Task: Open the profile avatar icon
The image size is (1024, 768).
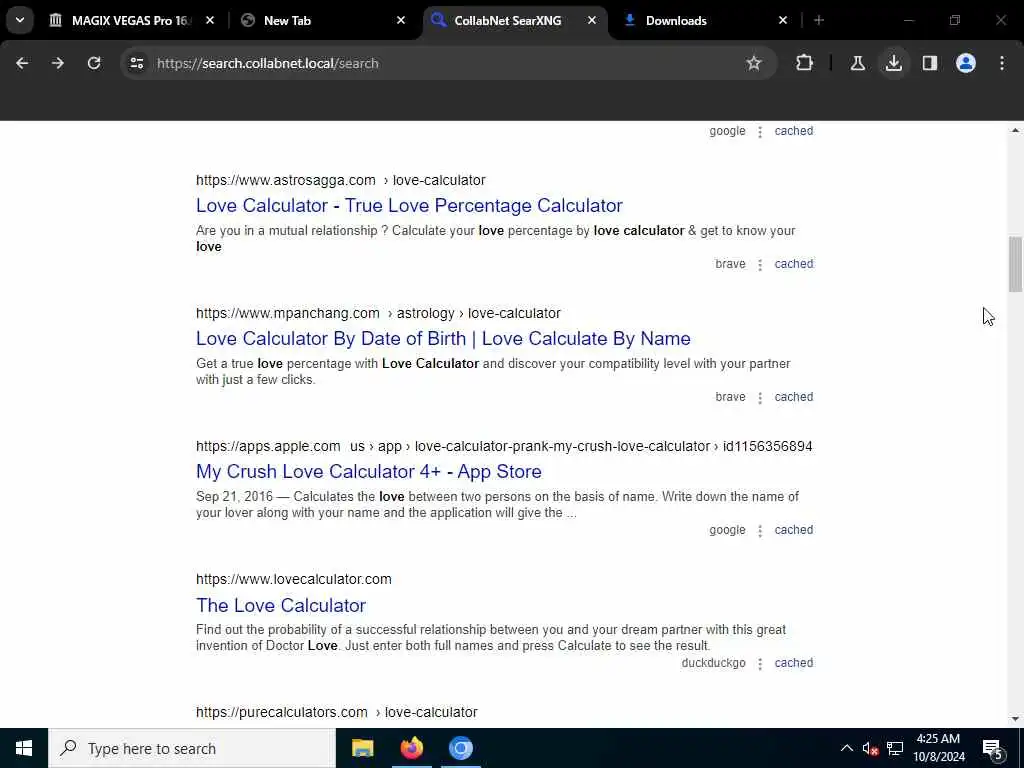Action: [x=966, y=63]
